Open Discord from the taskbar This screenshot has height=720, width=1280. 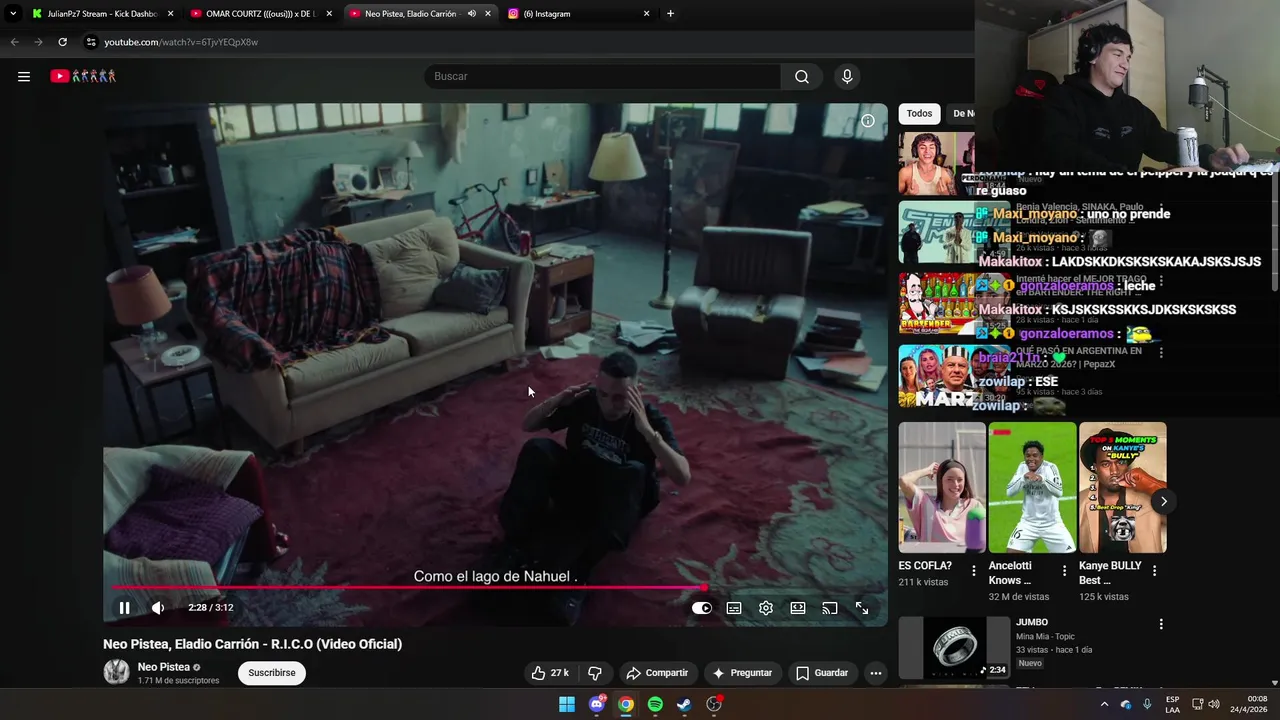tap(597, 704)
